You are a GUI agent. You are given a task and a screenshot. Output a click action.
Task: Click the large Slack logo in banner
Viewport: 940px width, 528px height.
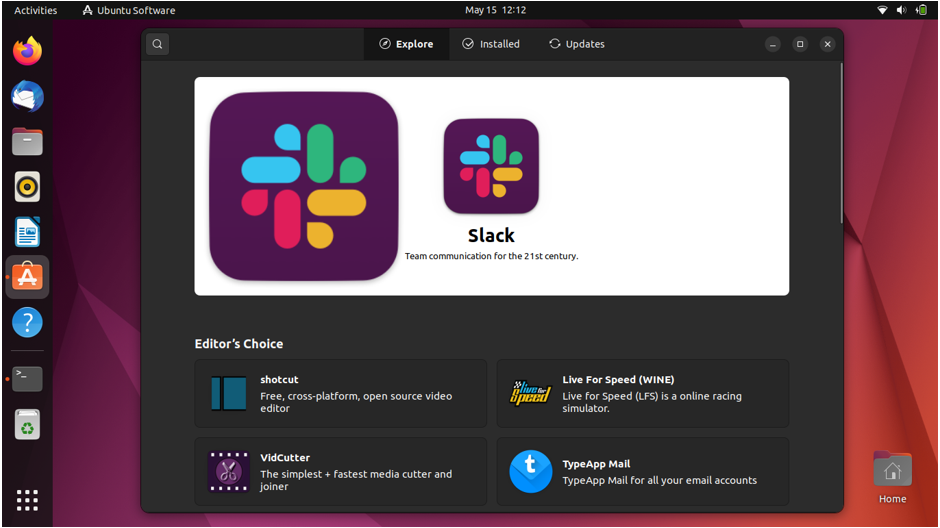click(x=303, y=186)
